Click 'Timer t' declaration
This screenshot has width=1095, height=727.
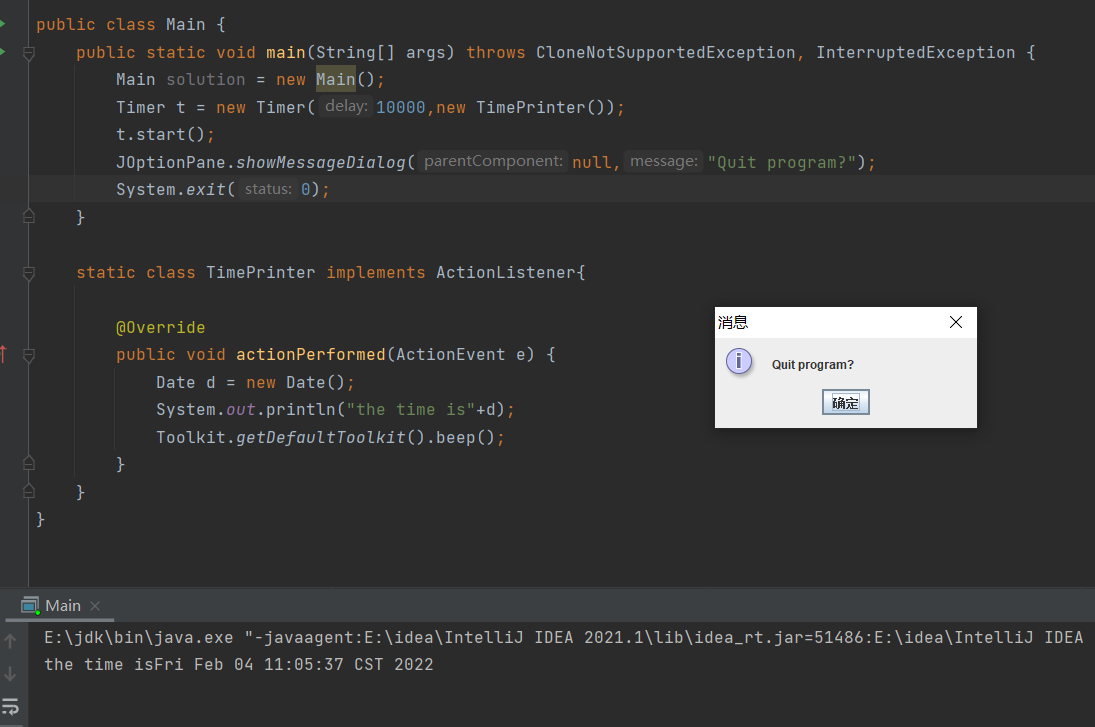point(151,108)
